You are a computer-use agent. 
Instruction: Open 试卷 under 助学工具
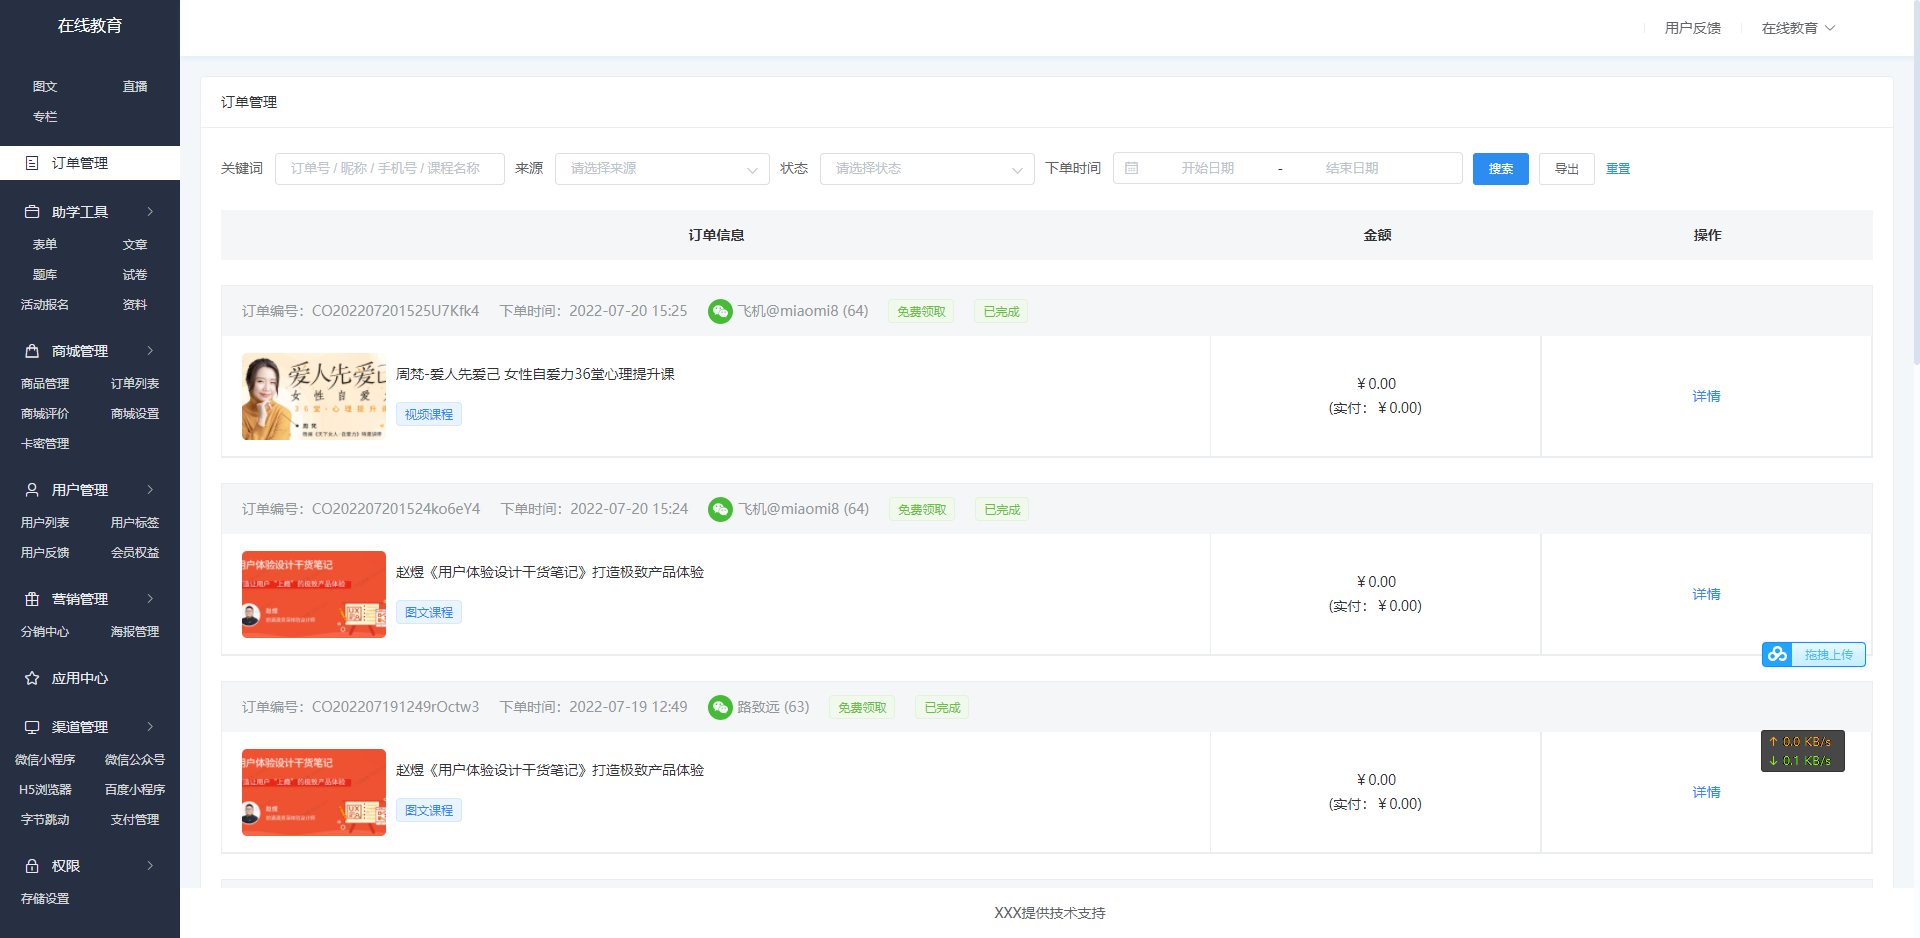pyautogui.click(x=135, y=275)
